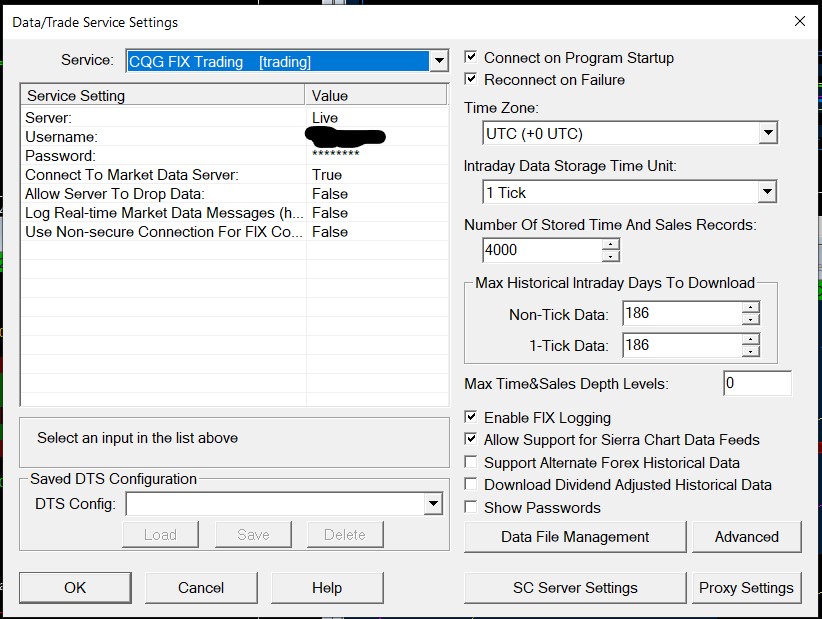Decrease 1-Tick Data days value

pos(751,351)
